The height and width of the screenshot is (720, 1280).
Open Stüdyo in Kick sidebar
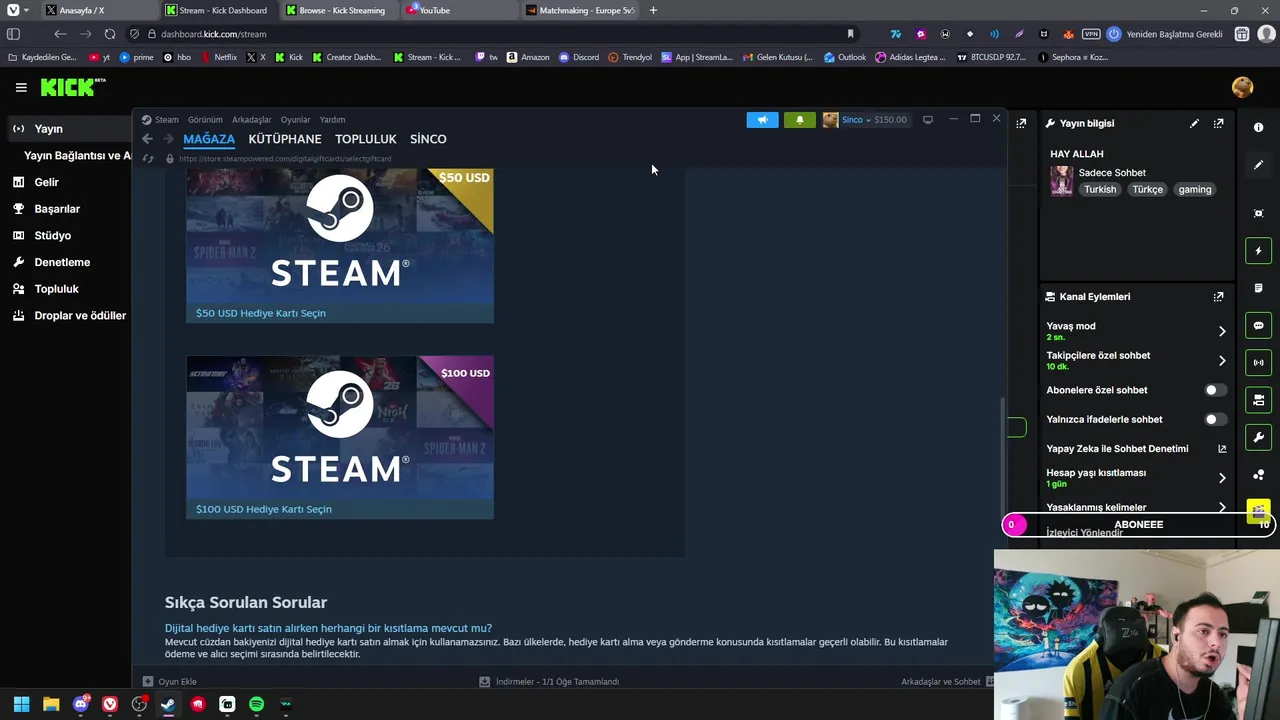pyautogui.click(x=52, y=236)
